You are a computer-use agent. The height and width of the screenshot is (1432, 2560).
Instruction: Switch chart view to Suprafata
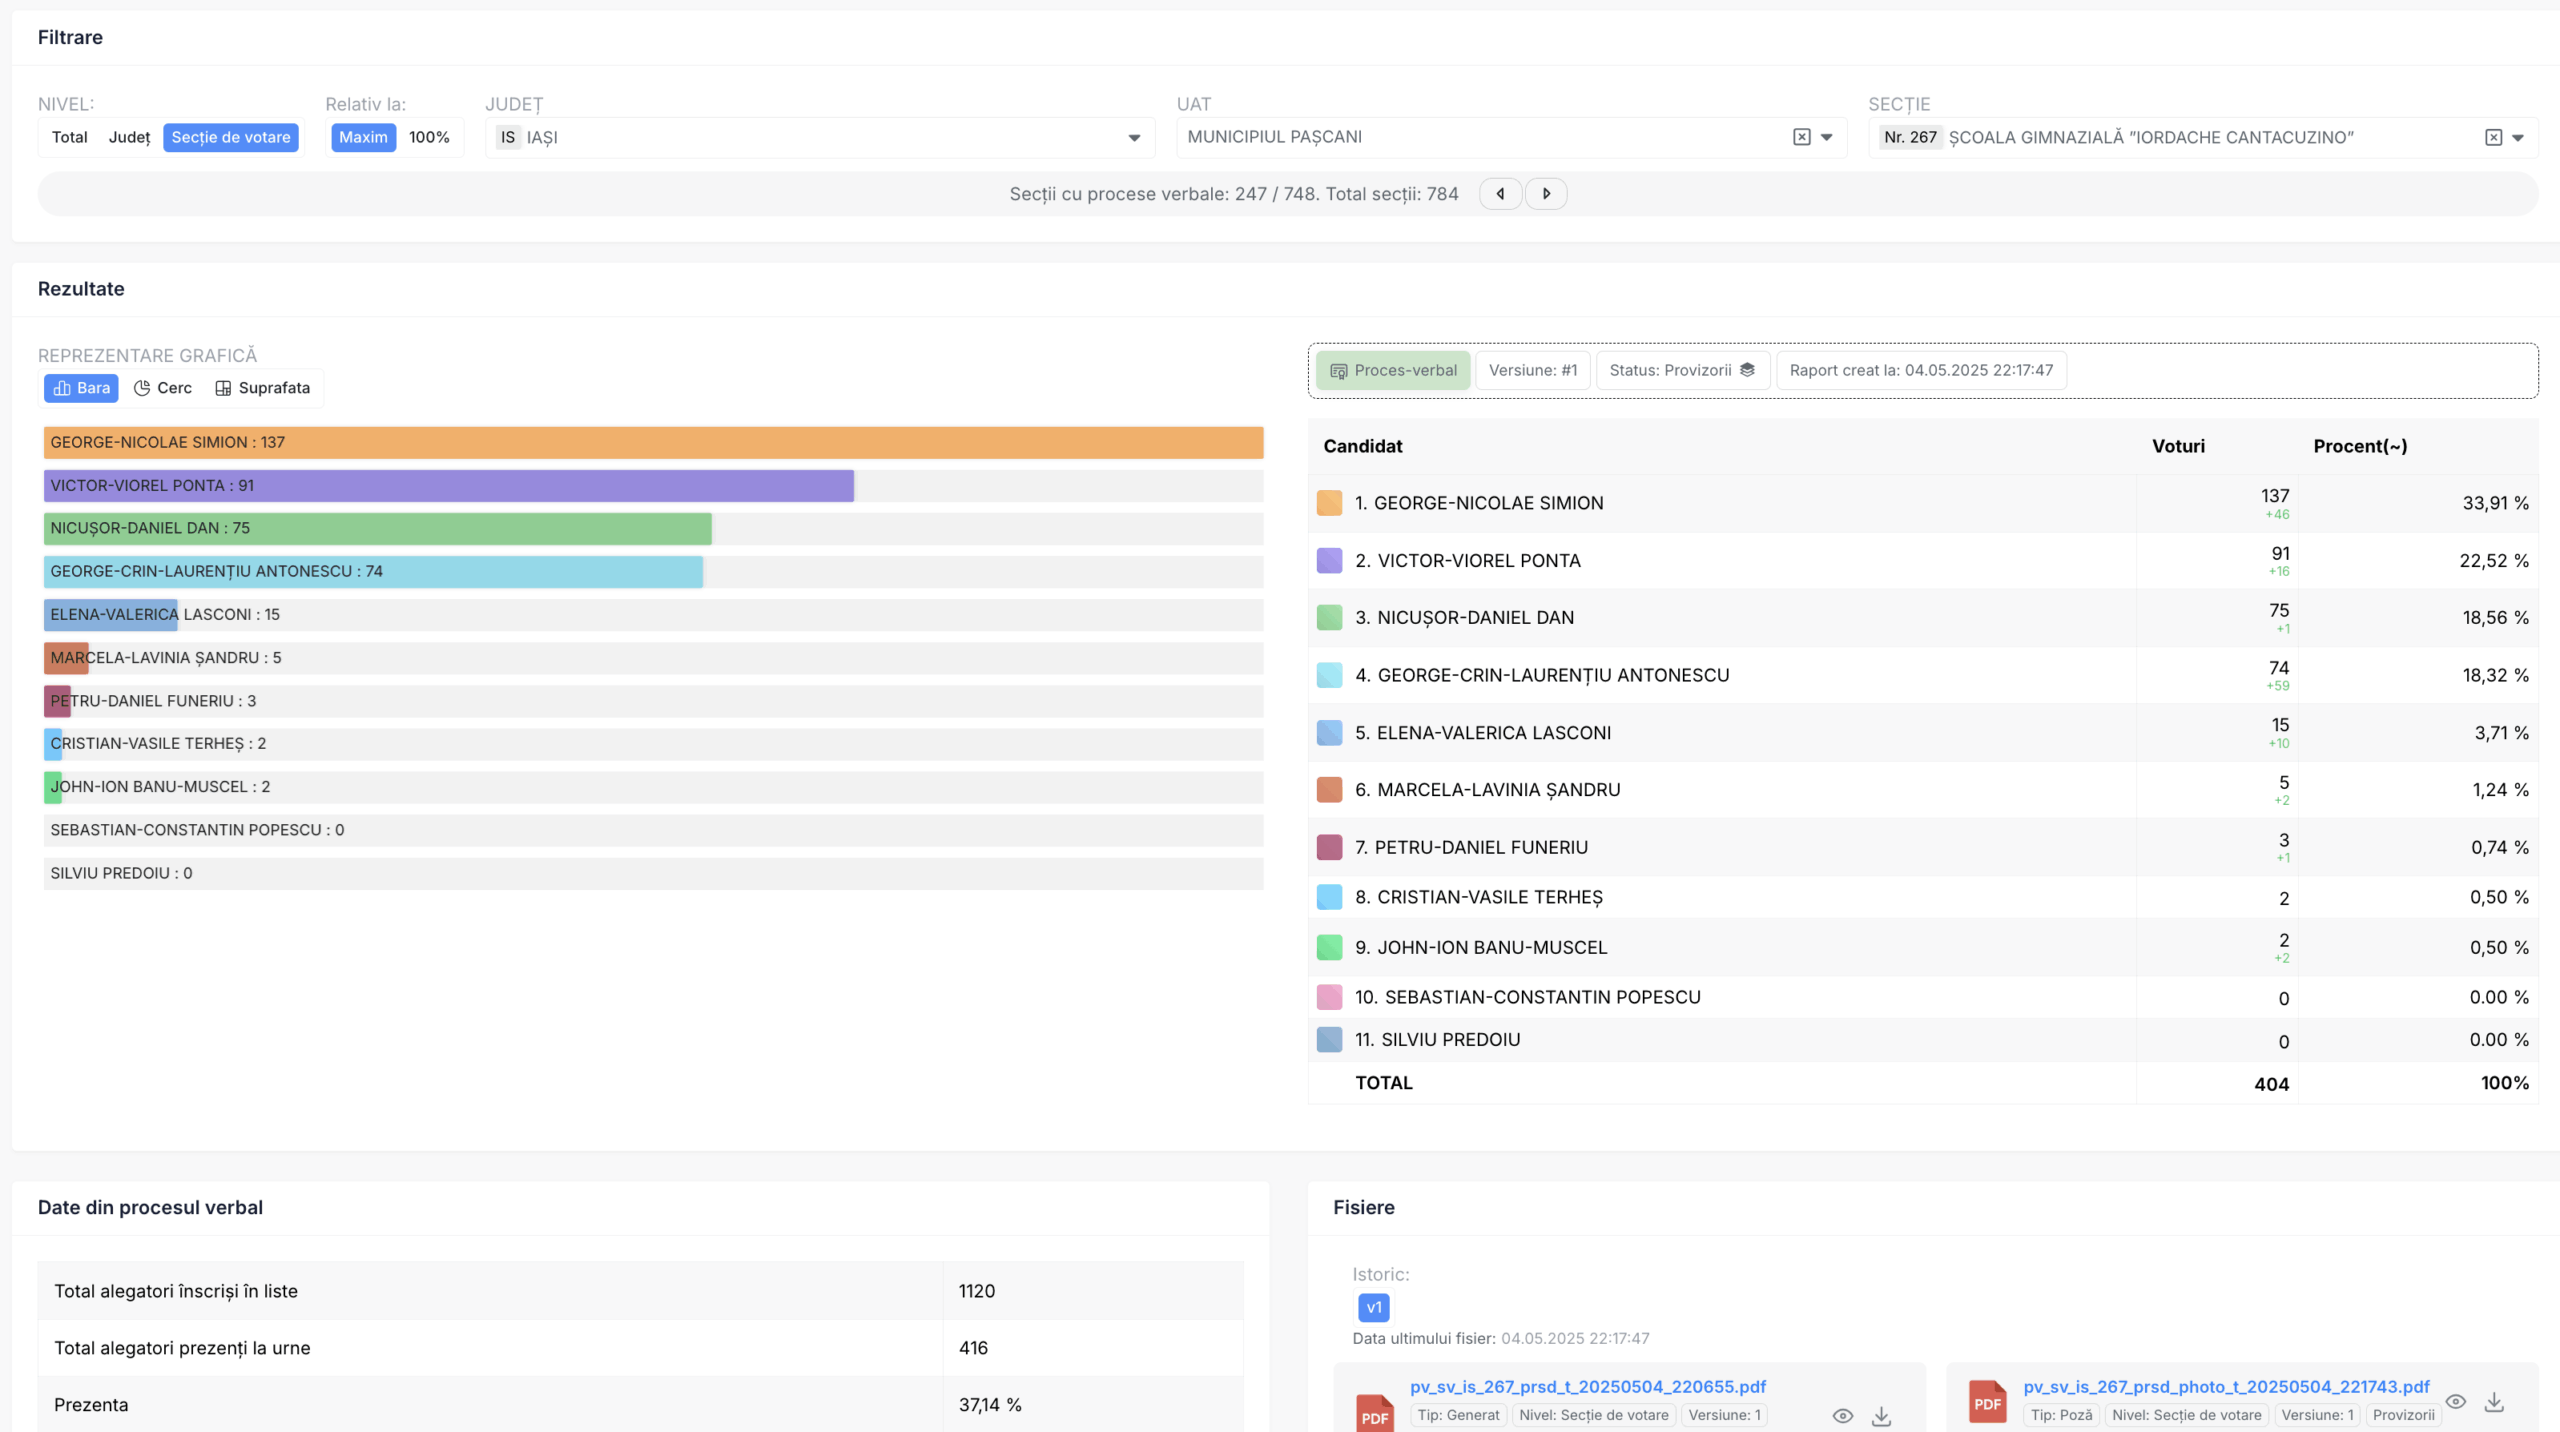[263, 388]
